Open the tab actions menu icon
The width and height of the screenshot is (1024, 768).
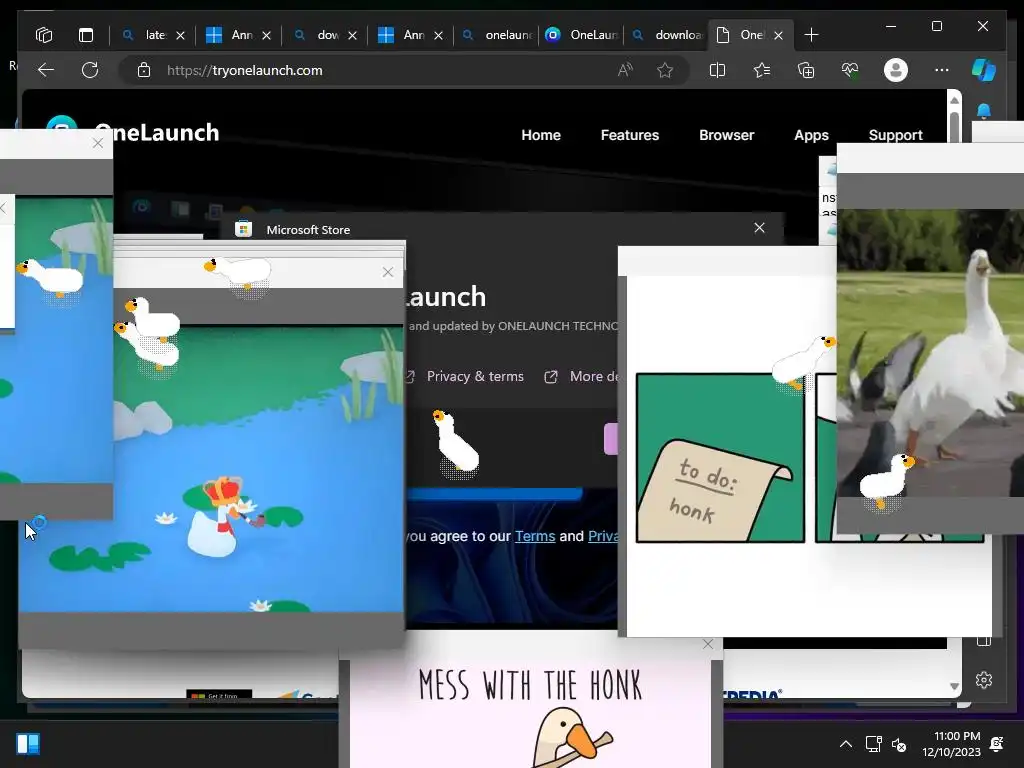pos(86,35)
